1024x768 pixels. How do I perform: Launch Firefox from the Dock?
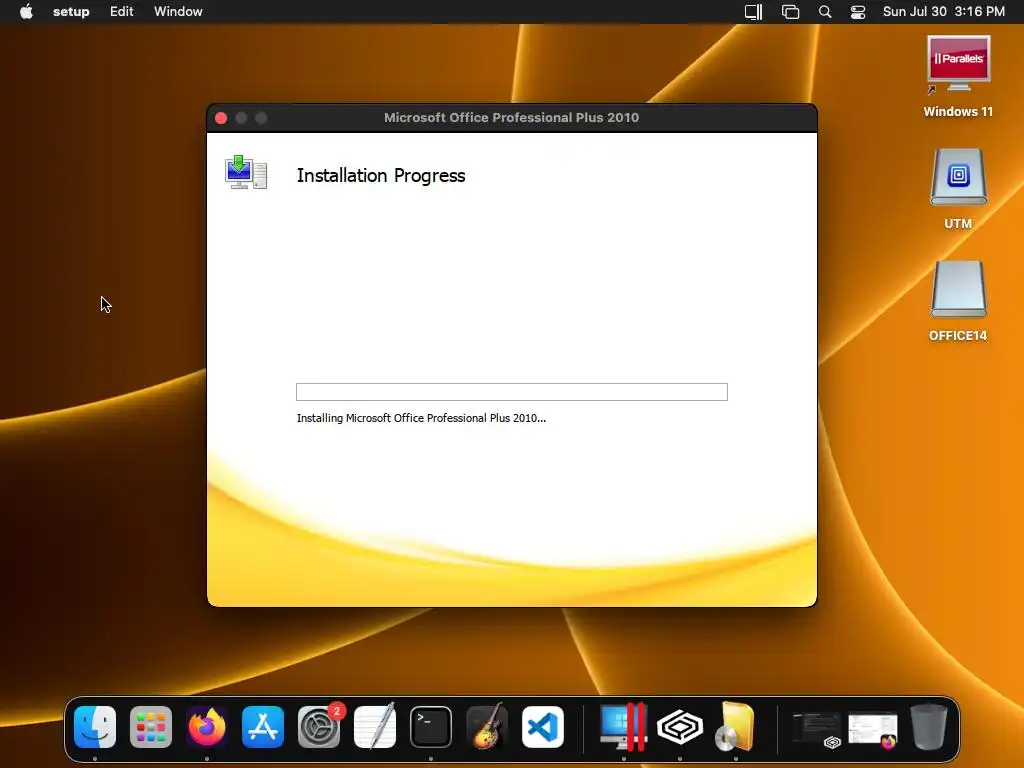(207, 727)
